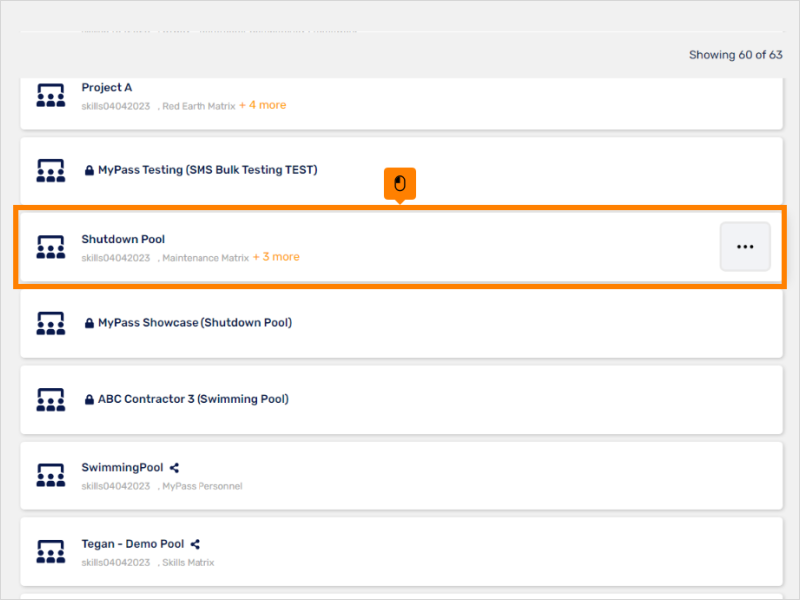This screenshot has height=600, width=800.
Task: Open the ellipsis options menu for Shutdown Pool
Action: (x=744, y=246)
